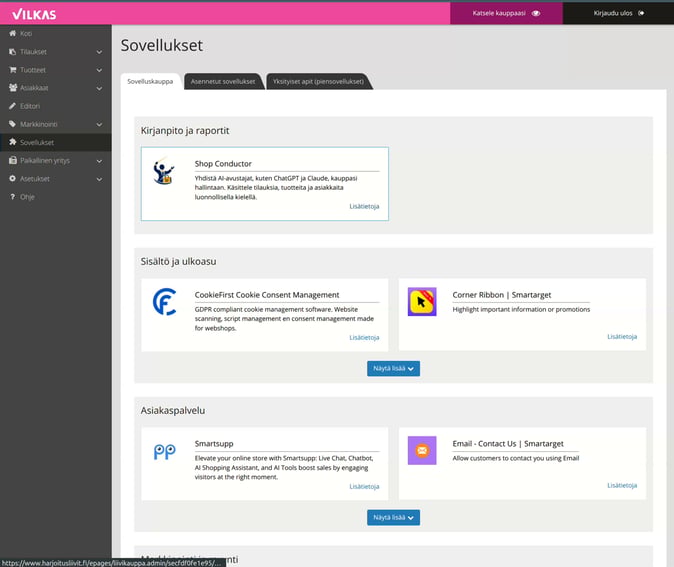Click Corner Ribbon | Smartarget title
The image size is (674, 567).
tap(502, 295)
